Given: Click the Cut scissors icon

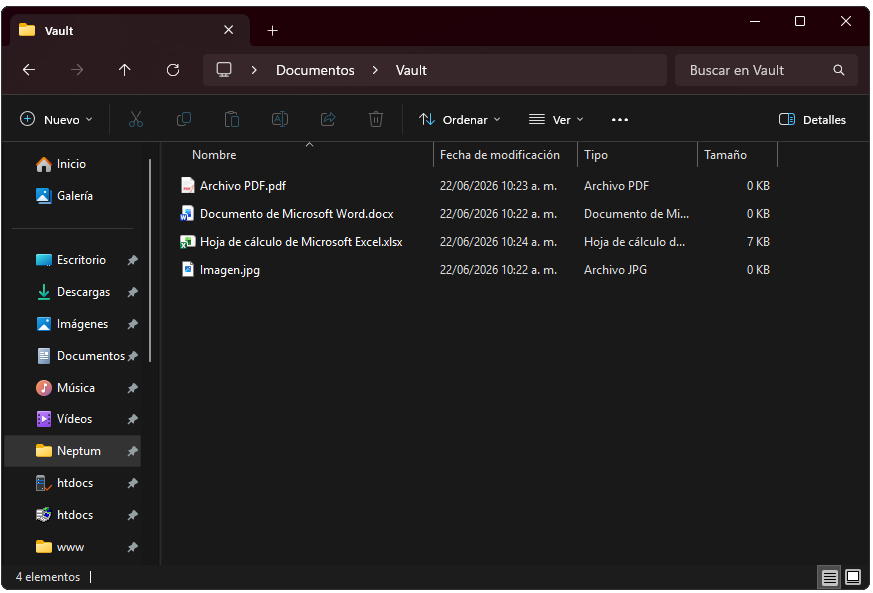Looking at the screenshot, I should pyautogui.click(x=136, y=119).
